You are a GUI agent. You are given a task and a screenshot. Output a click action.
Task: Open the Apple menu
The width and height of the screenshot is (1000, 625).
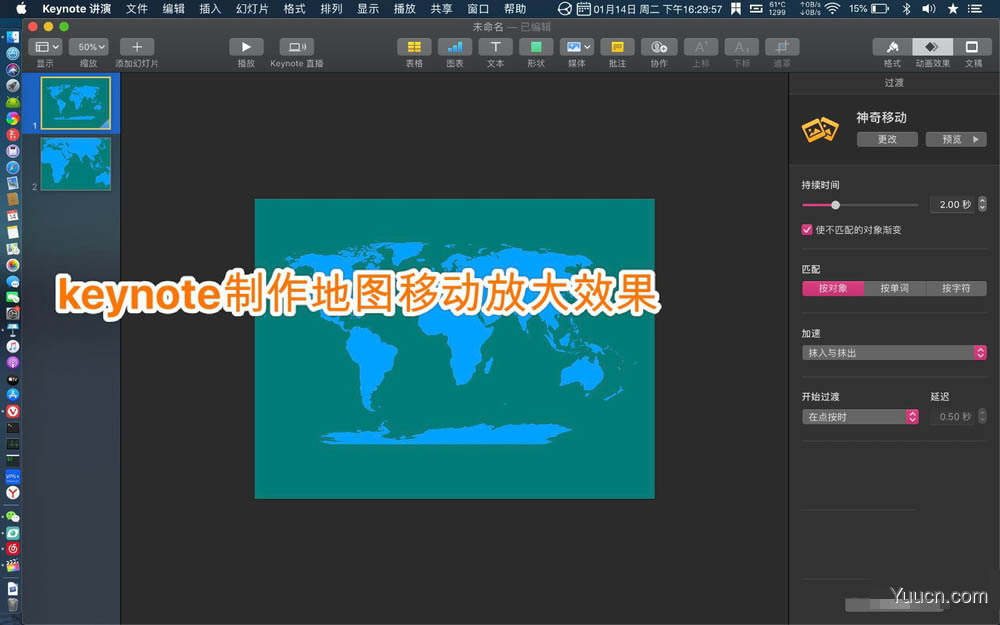(21, 8)
